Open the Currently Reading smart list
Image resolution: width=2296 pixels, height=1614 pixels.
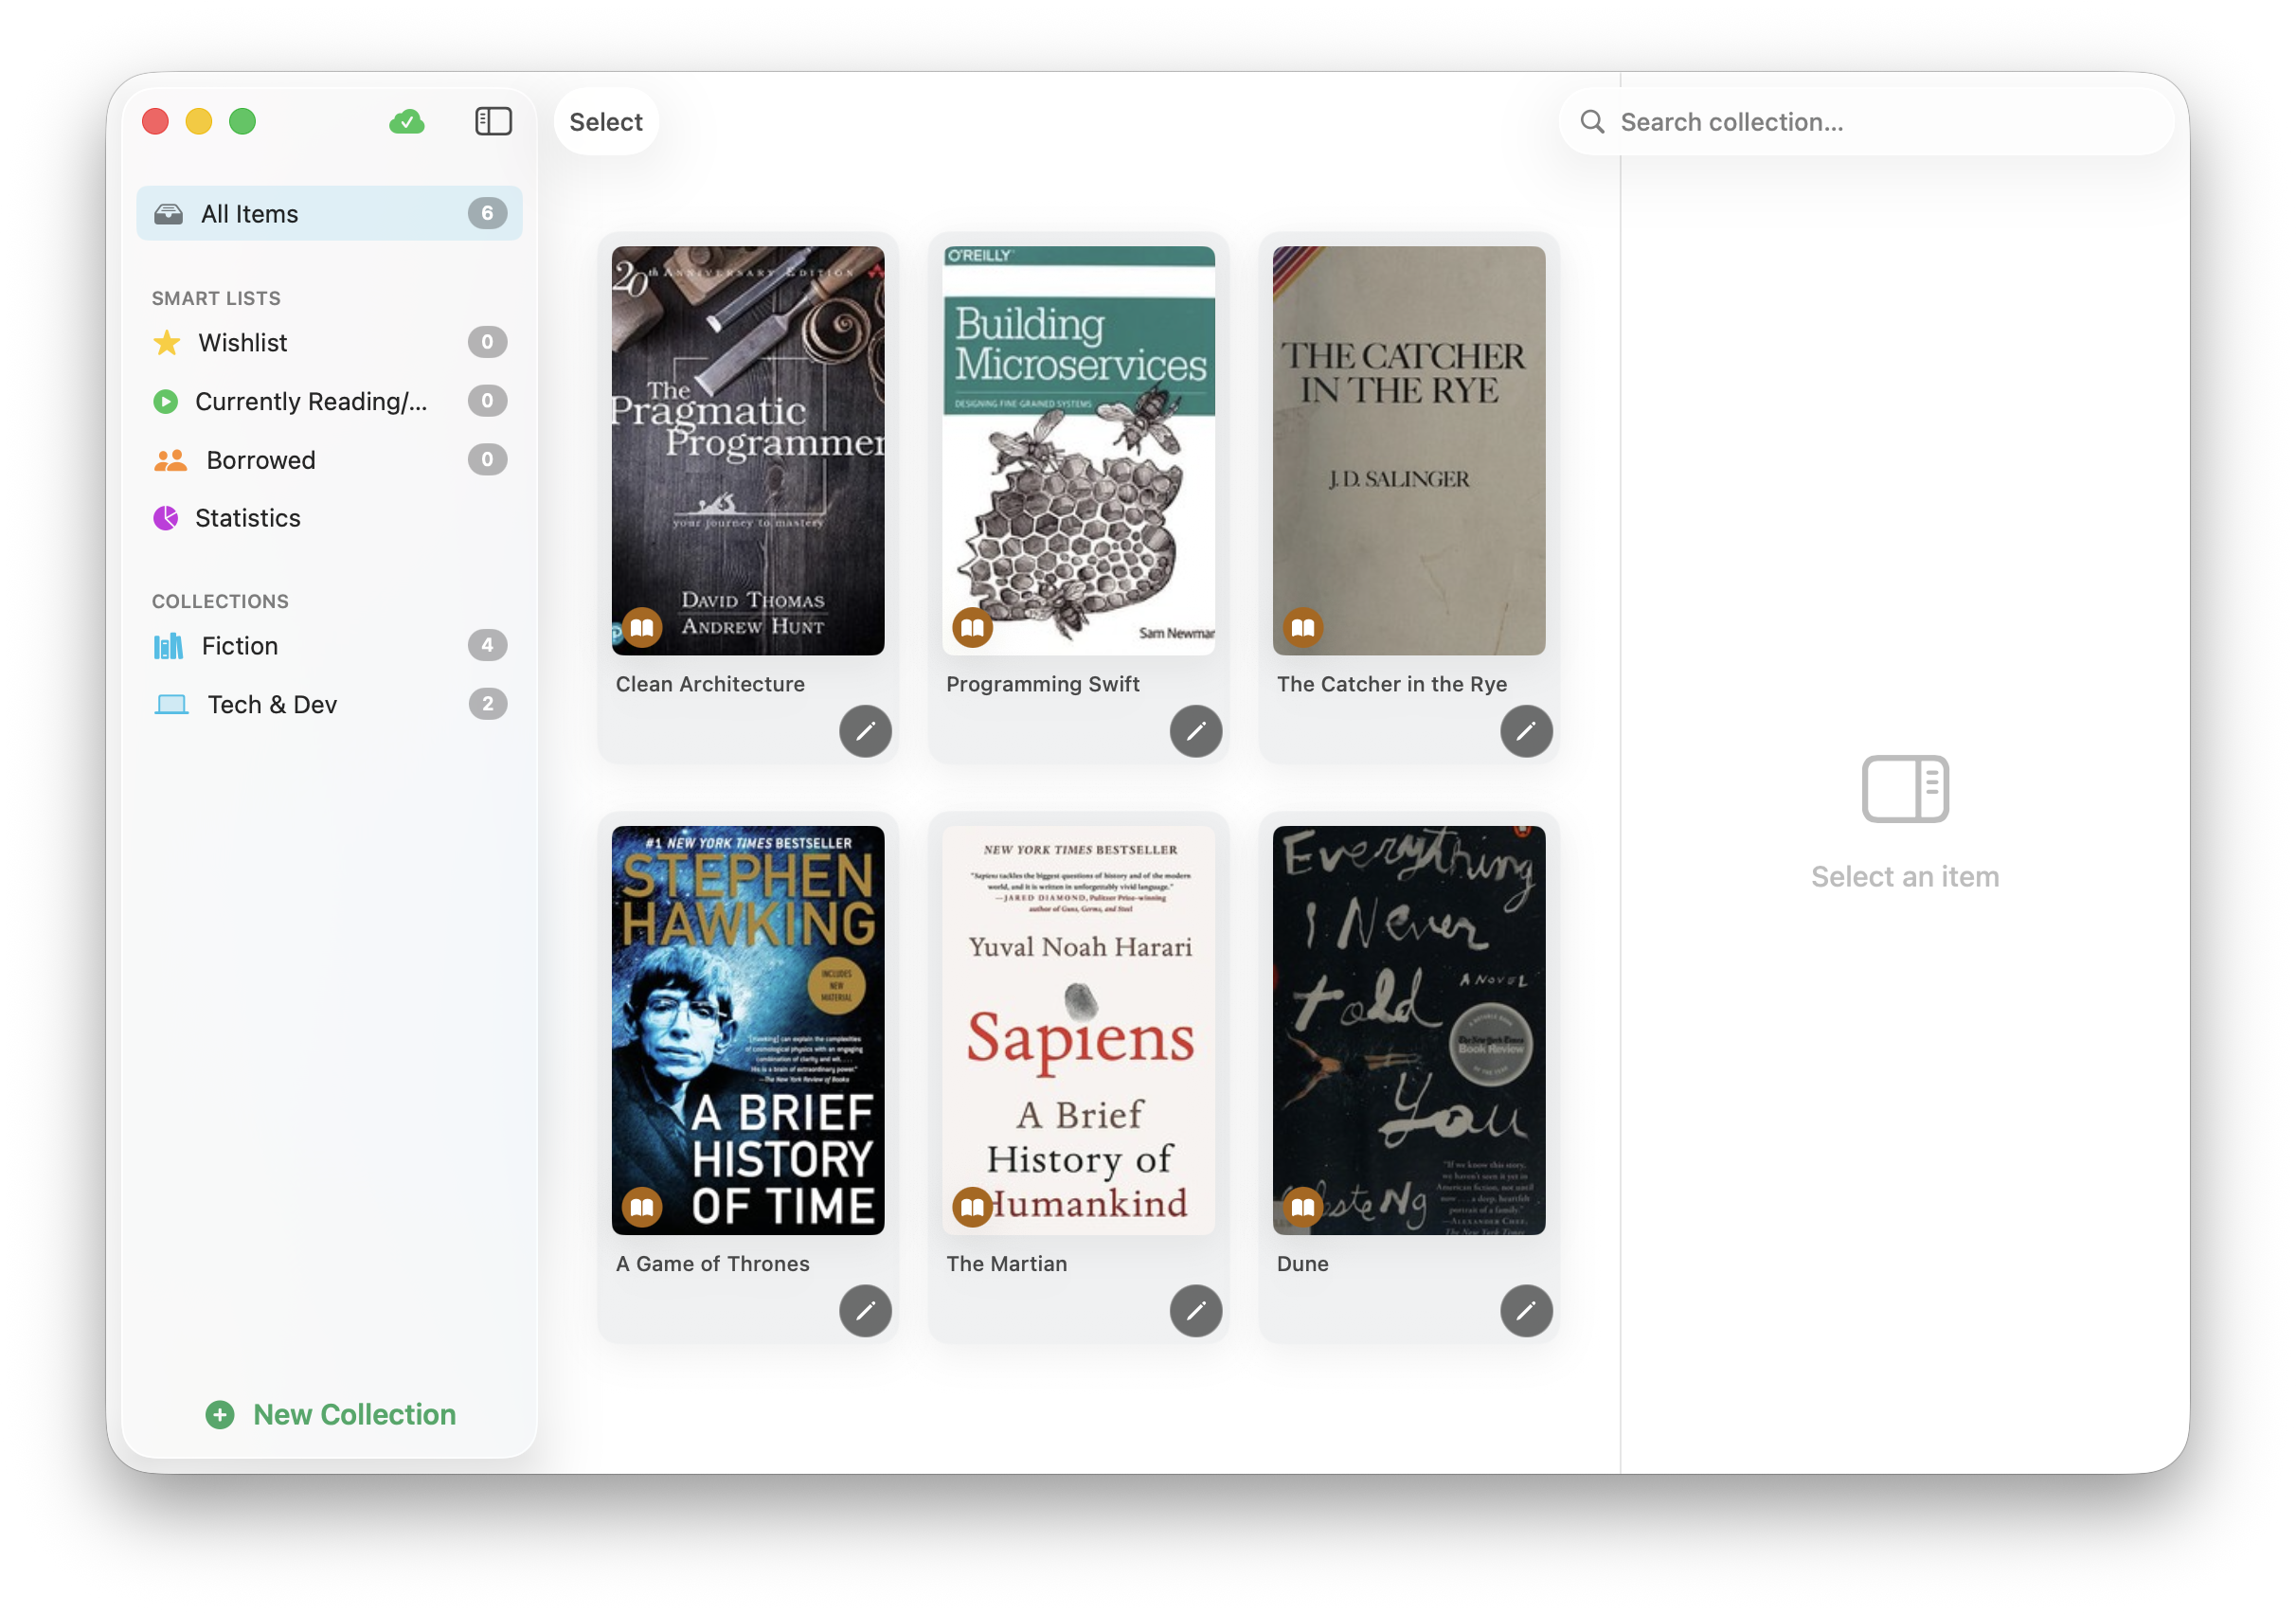pyautogui.click(x=329, y=401)
